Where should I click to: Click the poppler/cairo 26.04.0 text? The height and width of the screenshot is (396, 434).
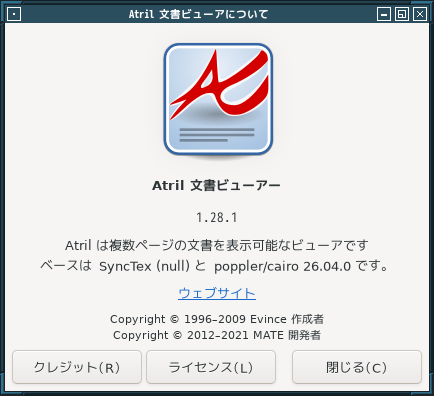(282, 266)
